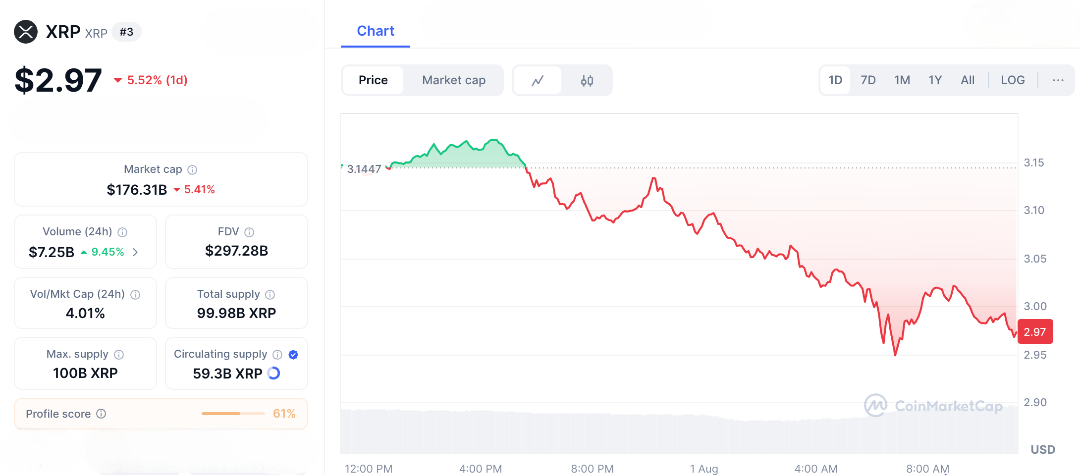Select the 7D time range
The height and width of the screenshot is (475, 1080).
(868, 80)
